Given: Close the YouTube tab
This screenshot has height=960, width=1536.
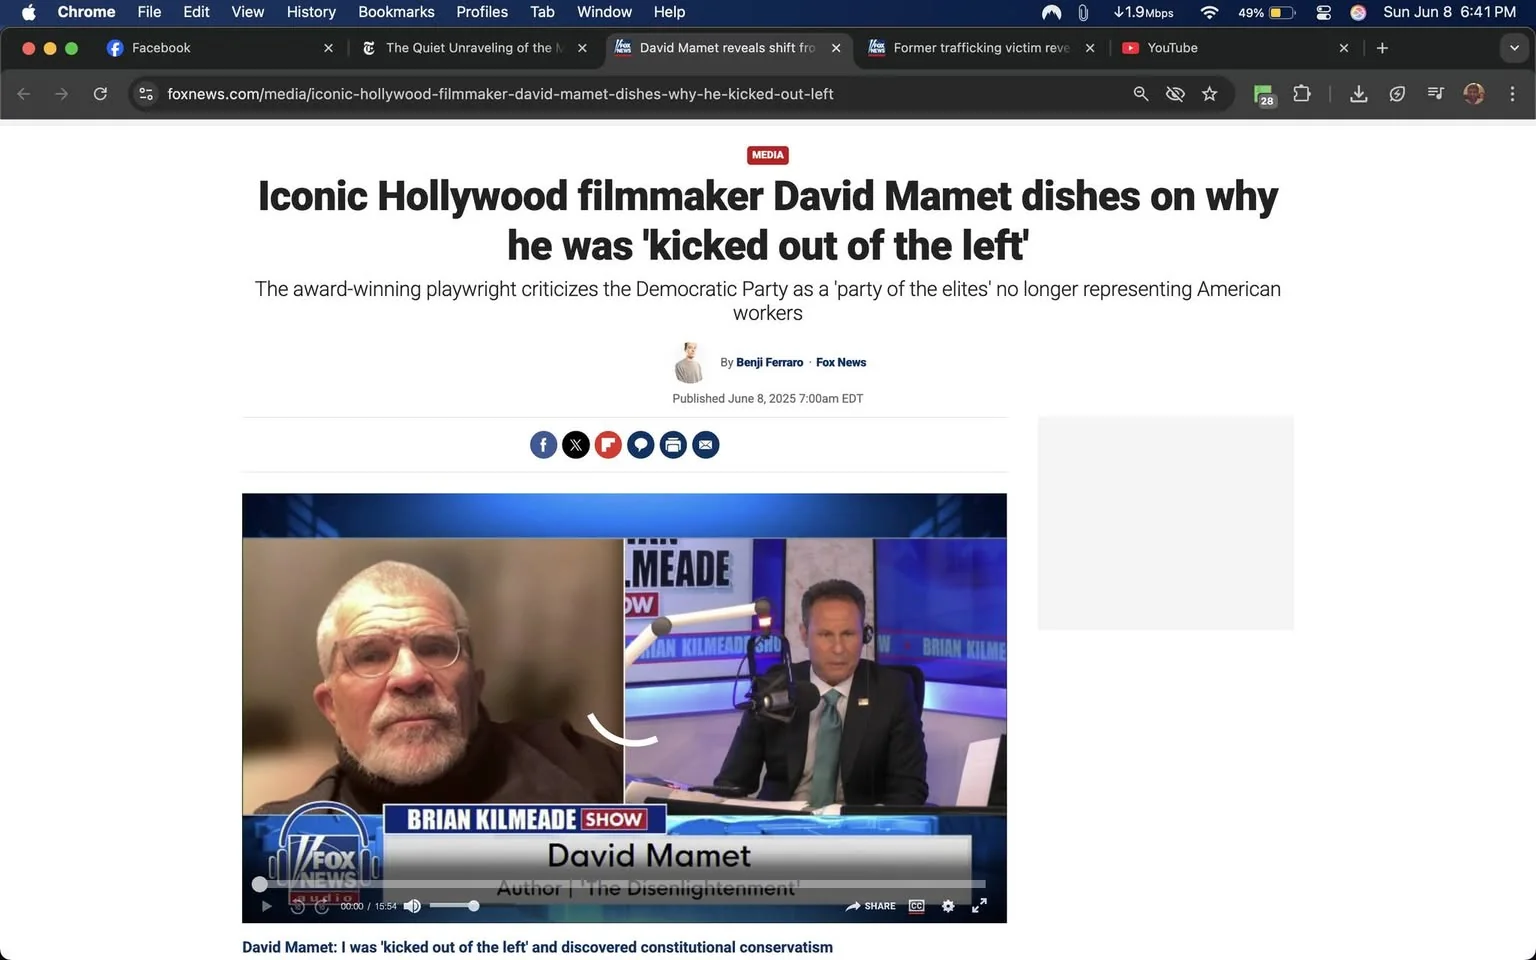Looking at the screenshot, I should (x=1344, y=48).
